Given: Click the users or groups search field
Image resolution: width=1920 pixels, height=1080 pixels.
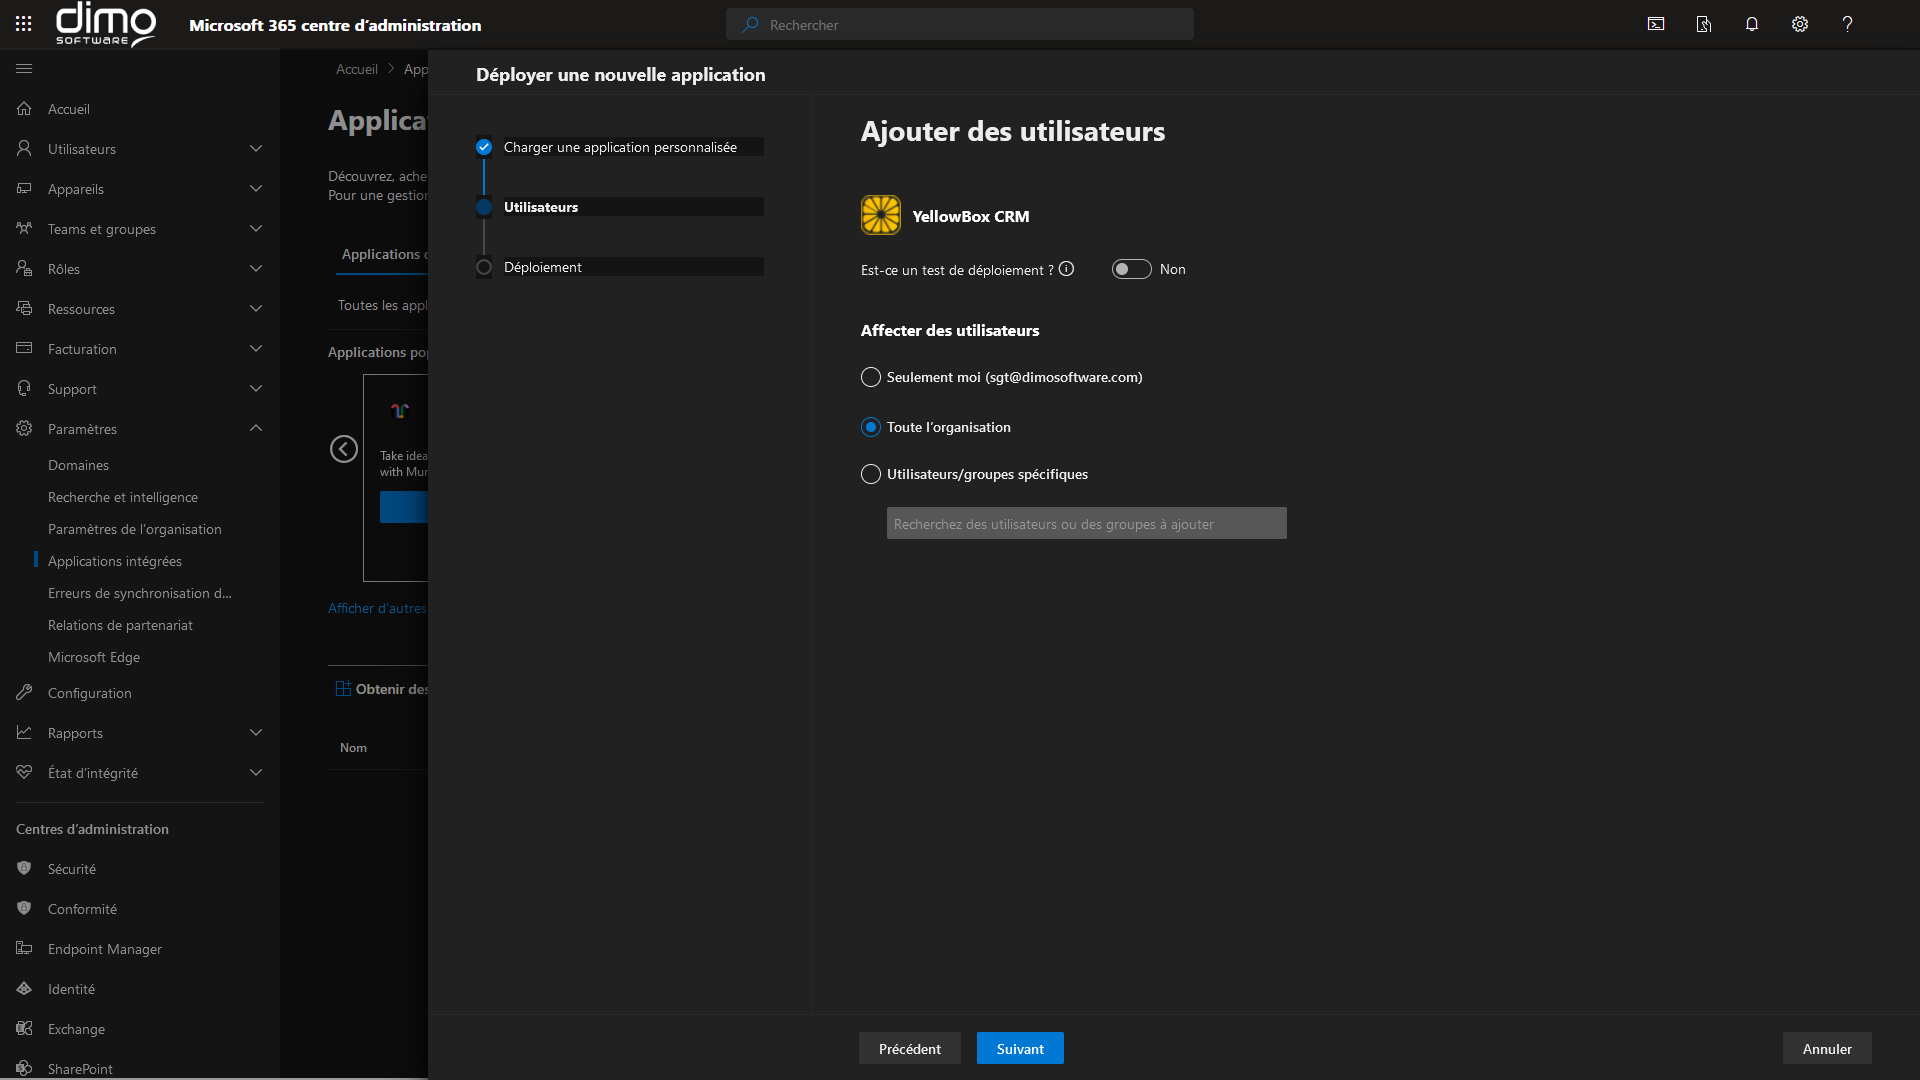Looking at the screenshot, I should coord(1086,523).
